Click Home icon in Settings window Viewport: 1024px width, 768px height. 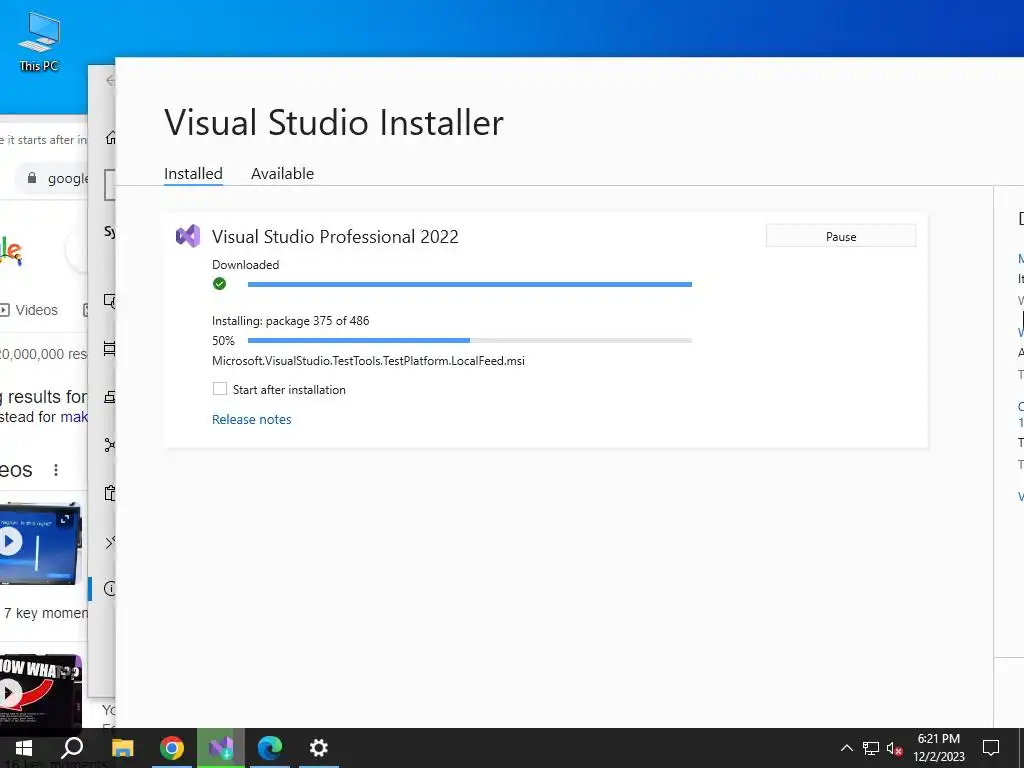[x=110, y=138]
